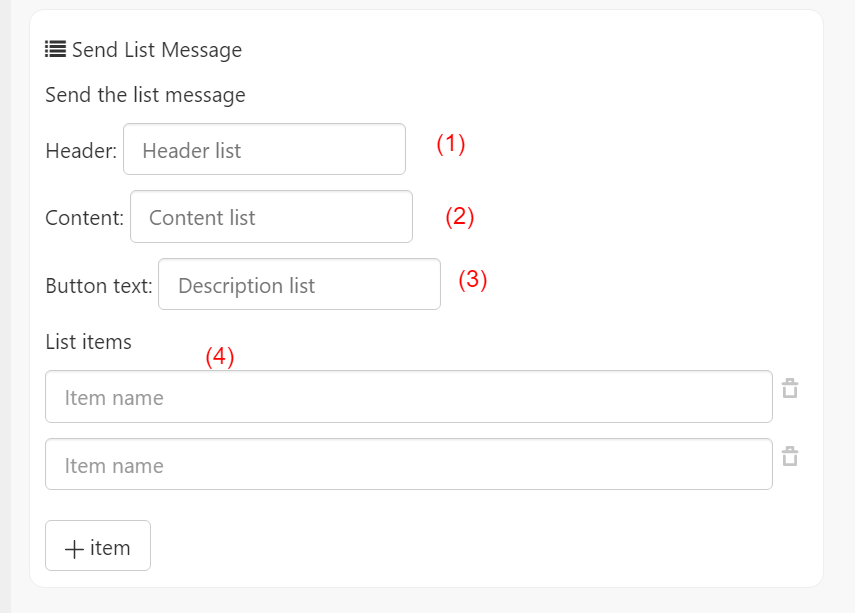Screen dimensions: 855x613
Task: Click the List items section heading
Action: click(88, 342)
